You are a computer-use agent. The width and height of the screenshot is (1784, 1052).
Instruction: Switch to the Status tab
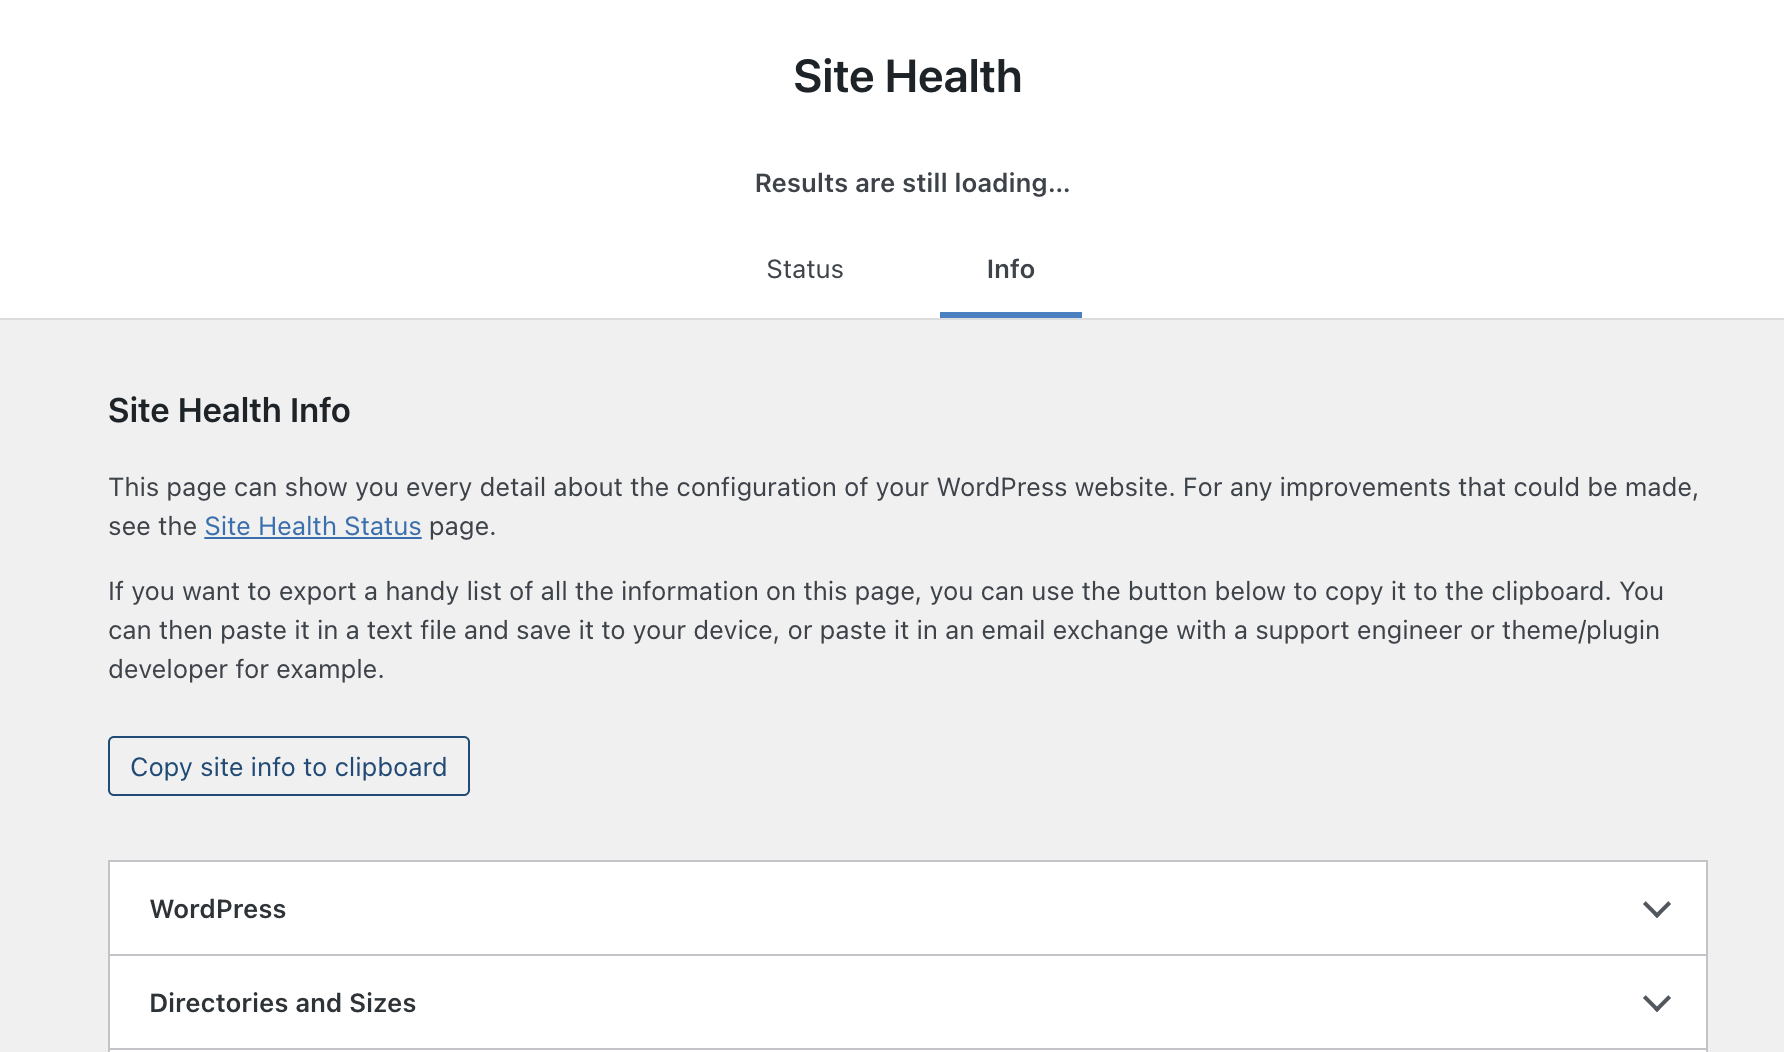pos(805,269)
